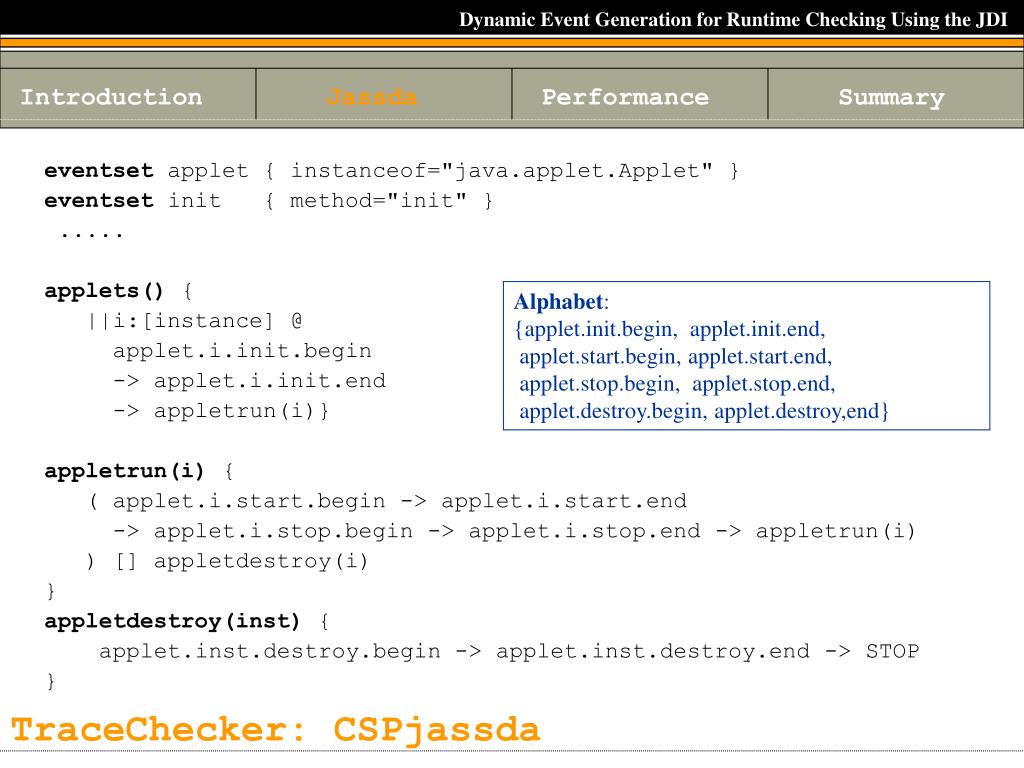
Task: Click 'applet.i.start.end' in the appletrun body
Action: click(x=564, y=501)
